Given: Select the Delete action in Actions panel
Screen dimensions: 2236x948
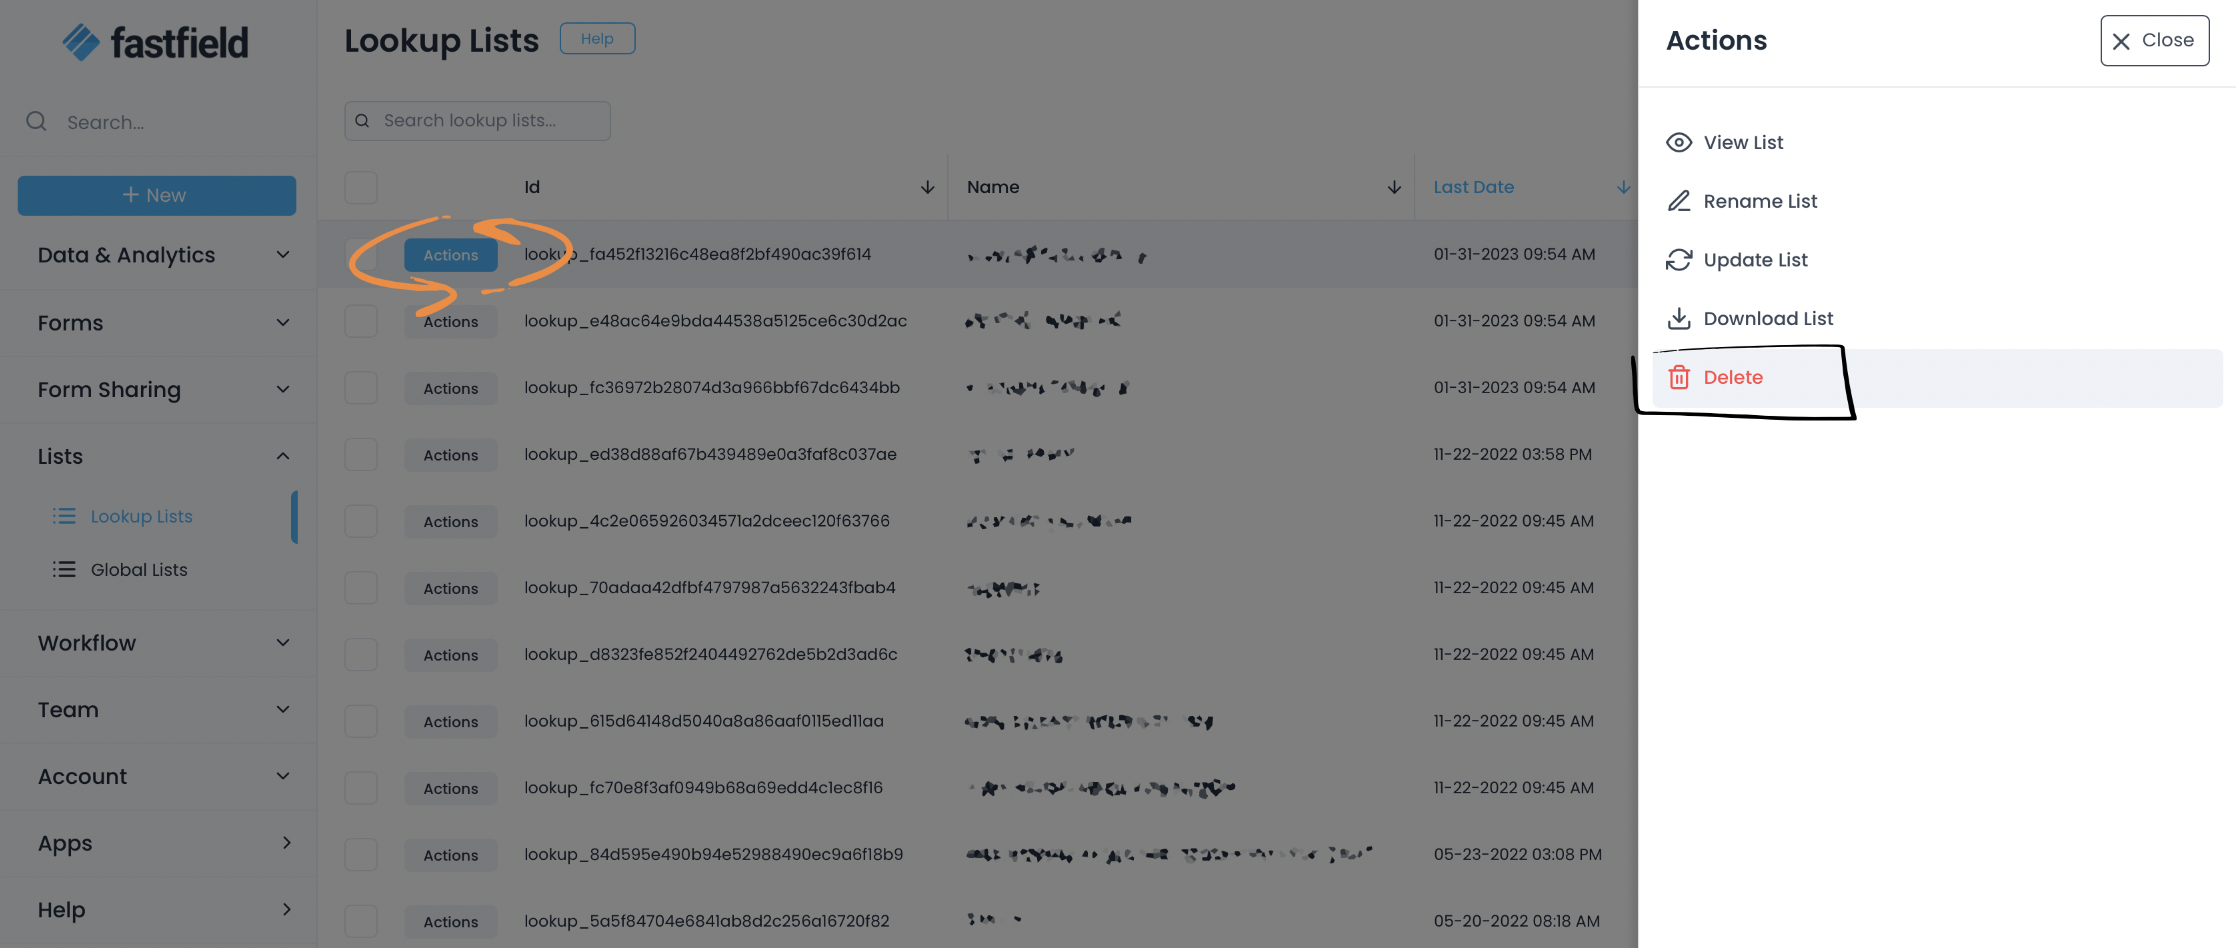Looking at the screenshot, I should (x=1732, y=377).
